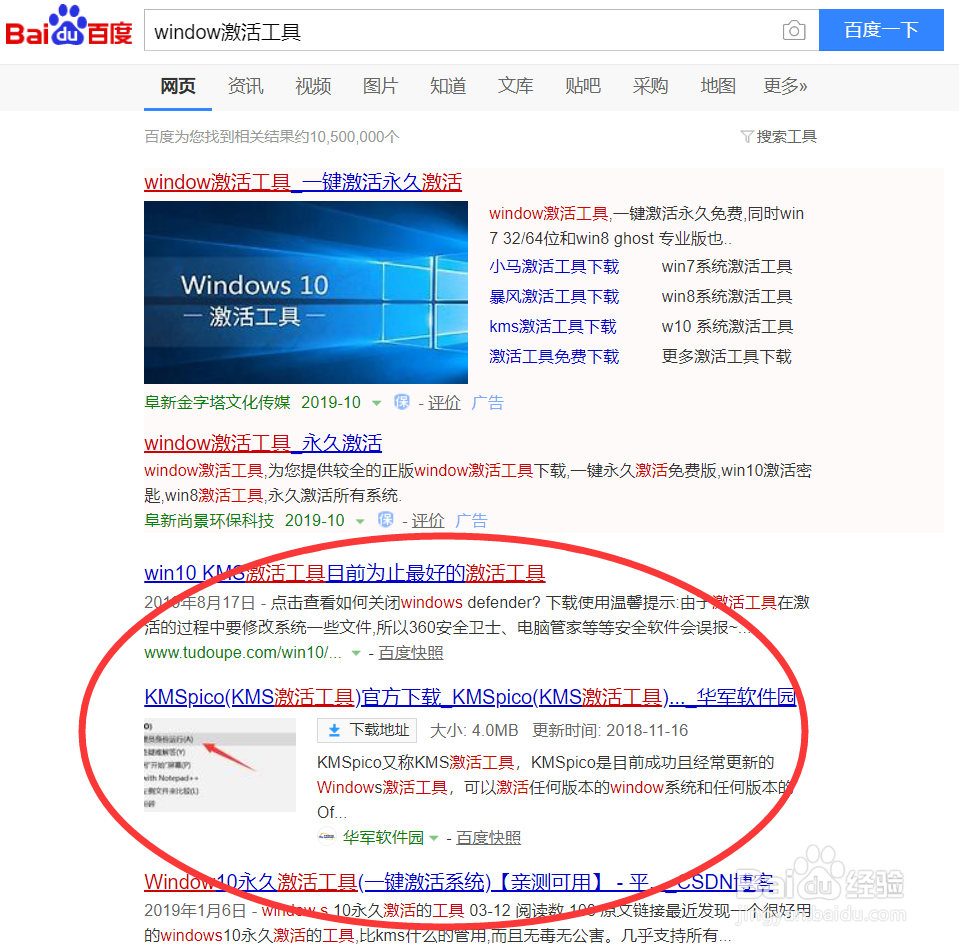The width and height of the screenshot is (959, 947).
Task: Click the Baidu logo
Action: click(68, 27)
